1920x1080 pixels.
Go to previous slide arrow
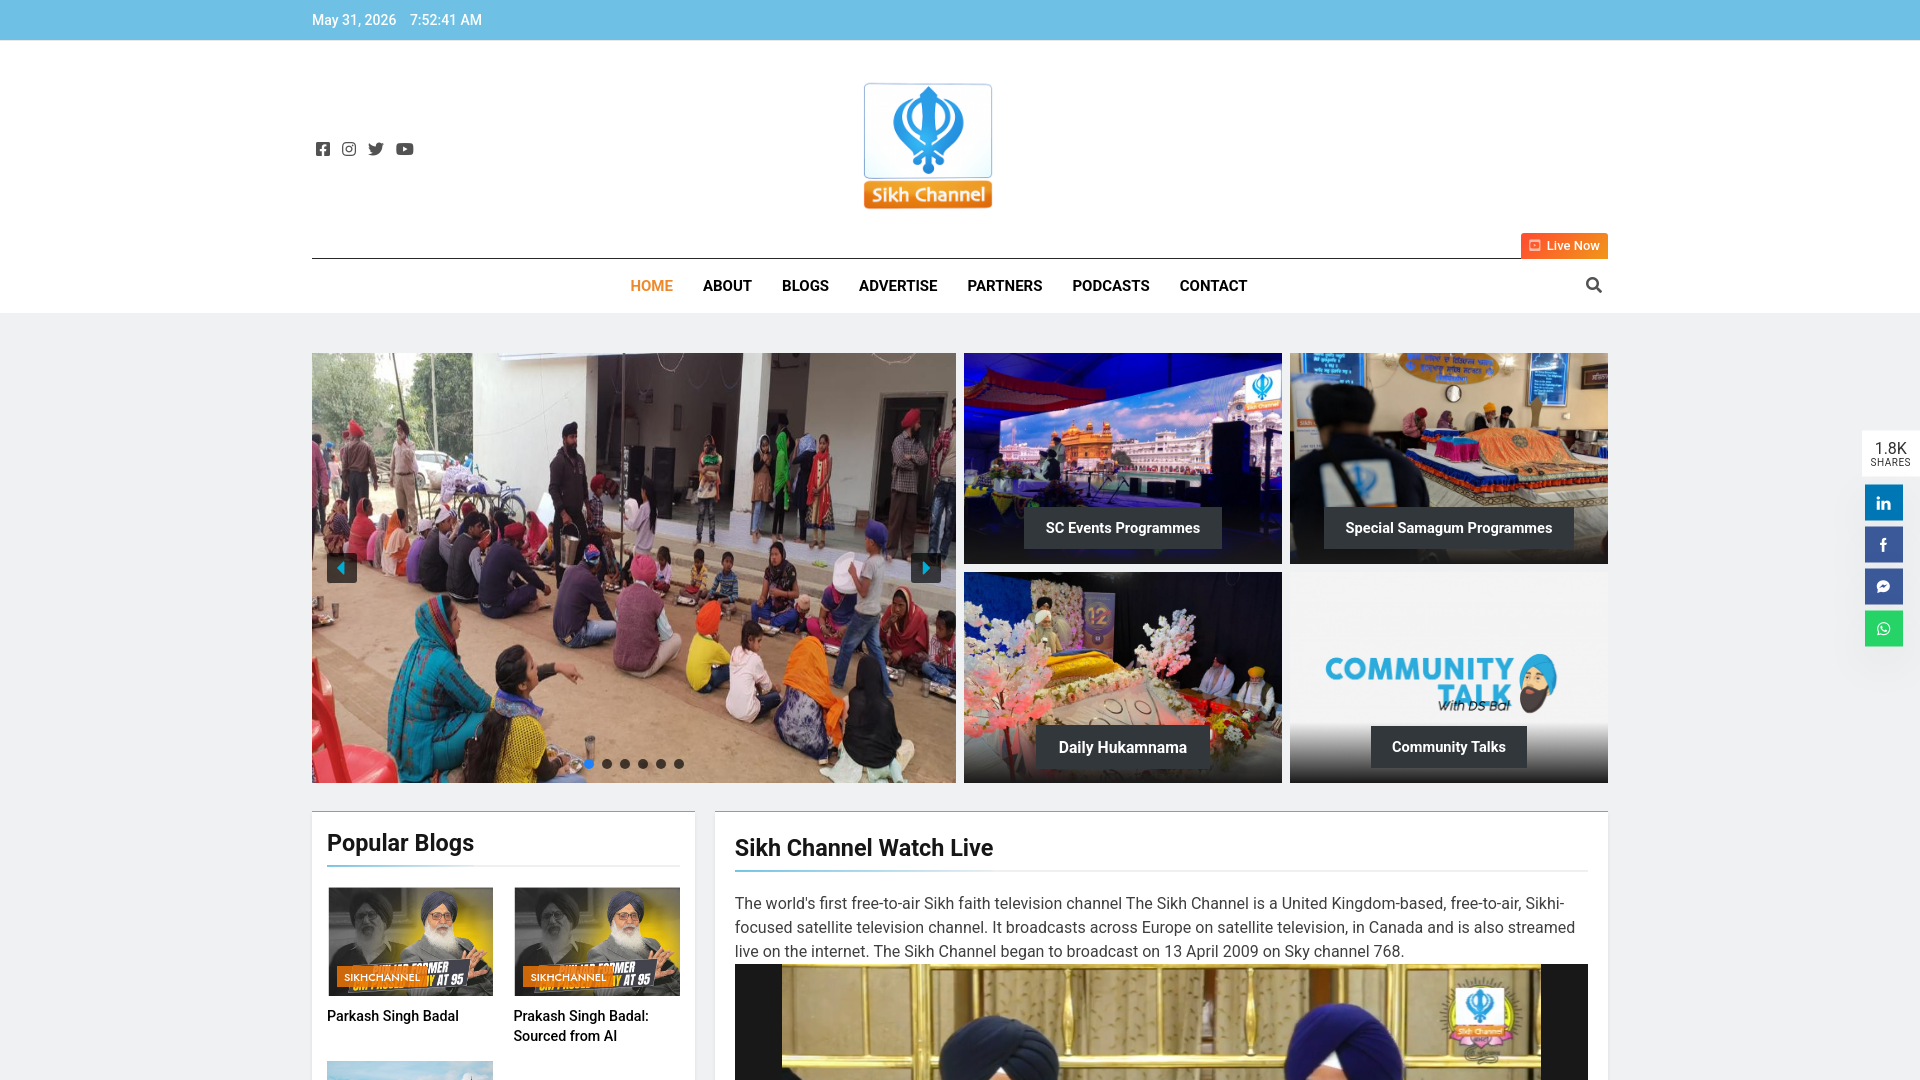point(342,568)
